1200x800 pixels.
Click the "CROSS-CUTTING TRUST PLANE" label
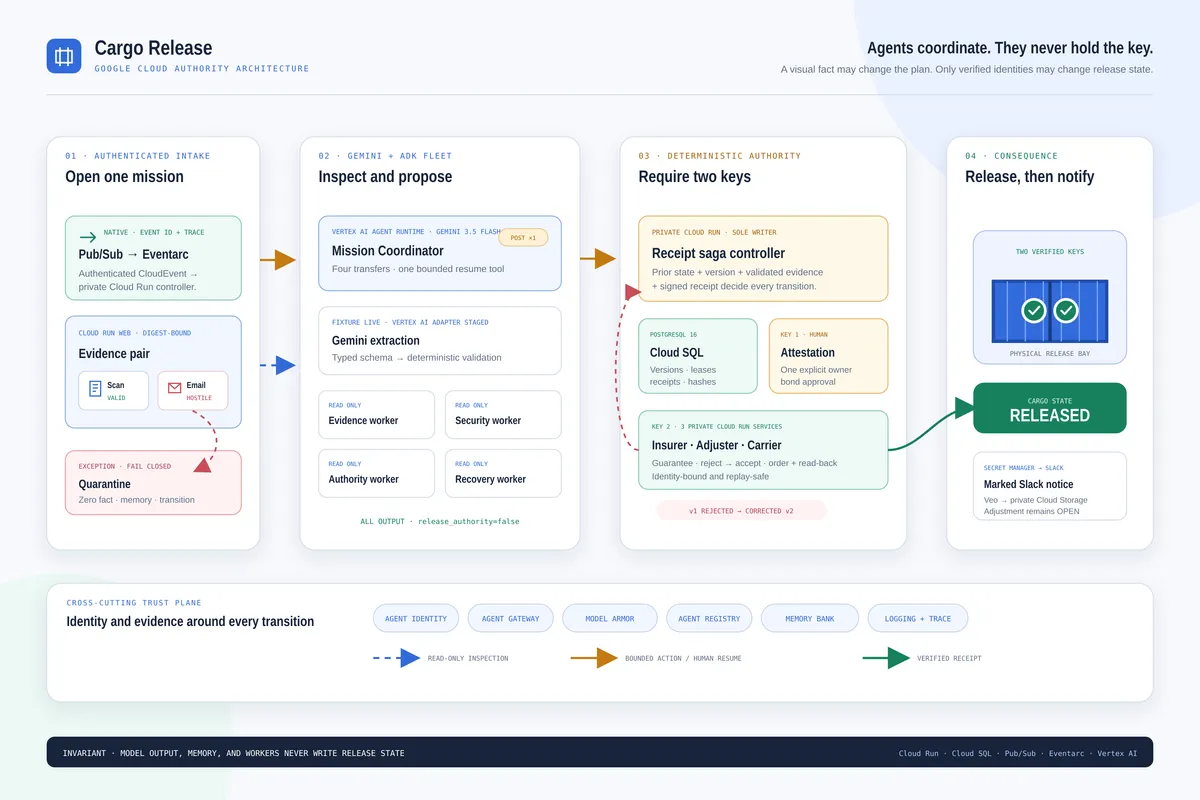point(134,603)
